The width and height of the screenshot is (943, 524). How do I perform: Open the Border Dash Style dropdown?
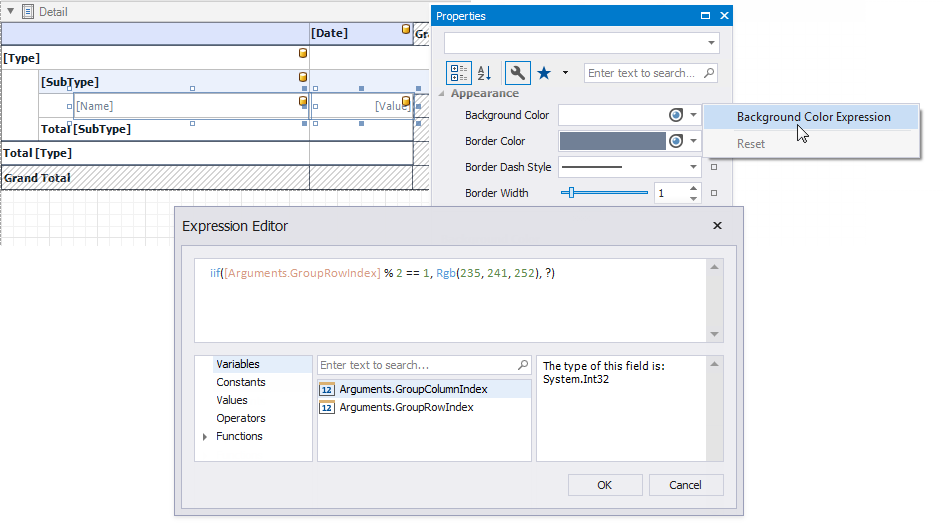click(693, 167)
